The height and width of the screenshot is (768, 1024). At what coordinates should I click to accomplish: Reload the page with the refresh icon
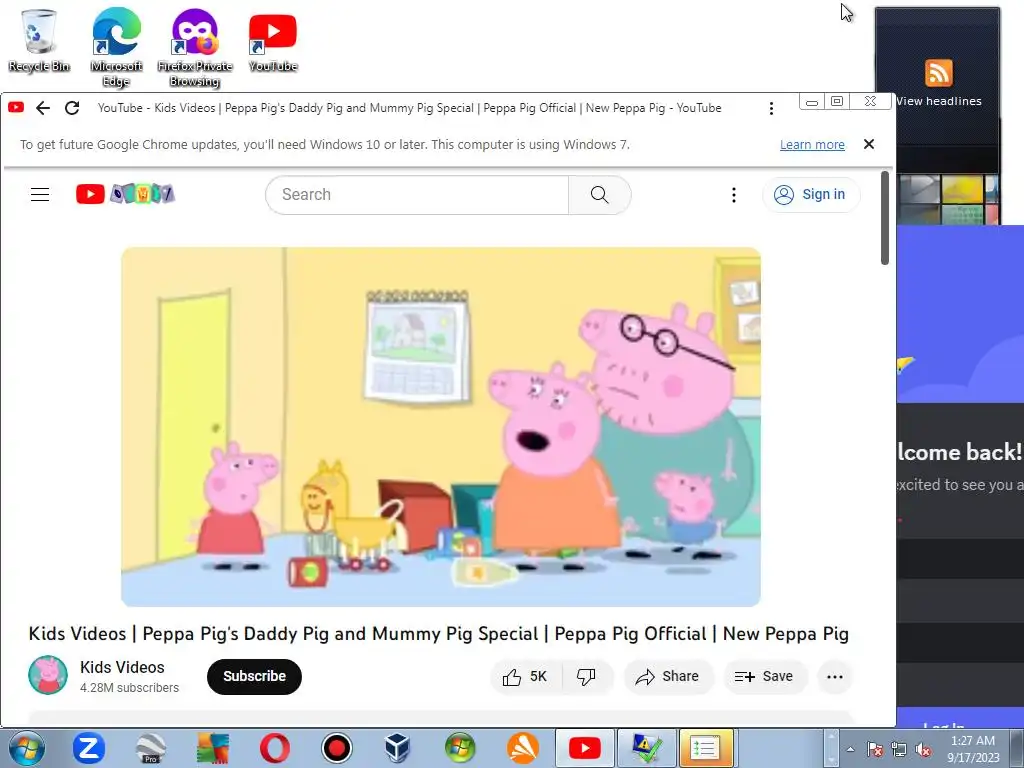tap(72, 108)
